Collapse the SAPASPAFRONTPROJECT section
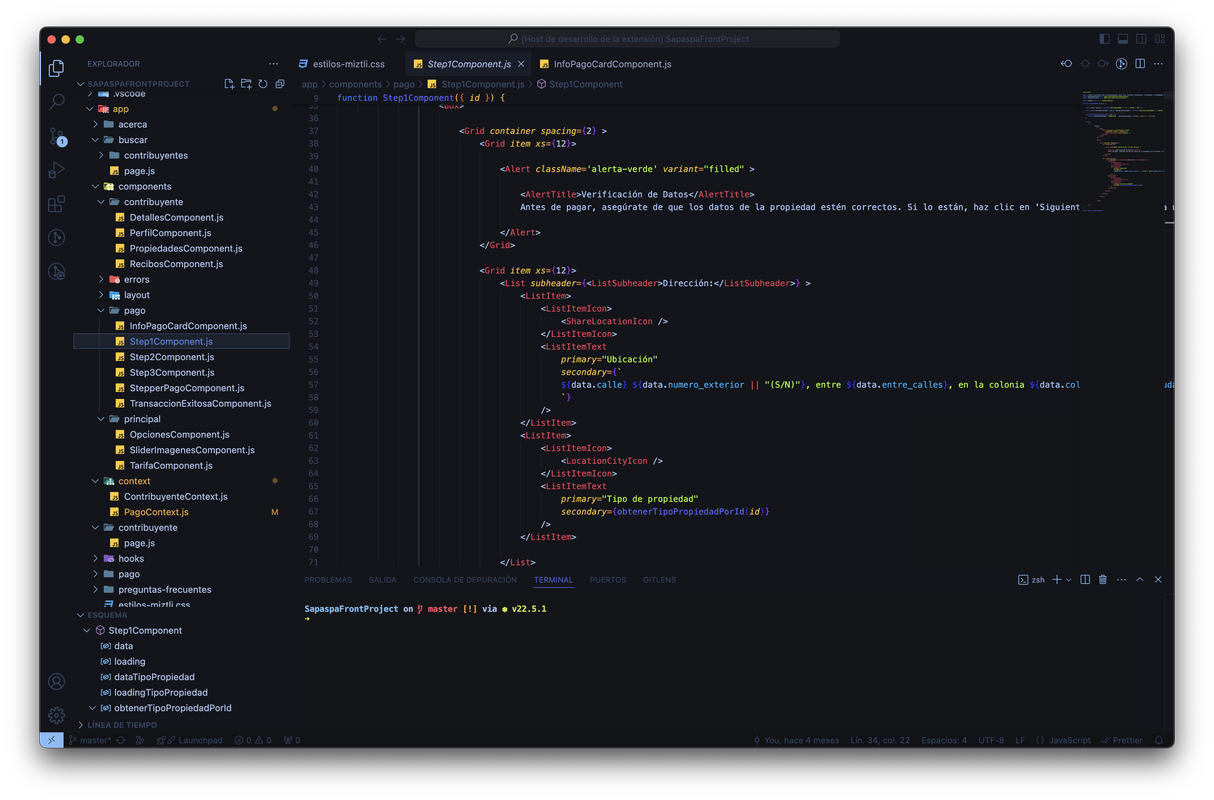The height and width of the screenshot is (800, 1214). tap(81, 84)
